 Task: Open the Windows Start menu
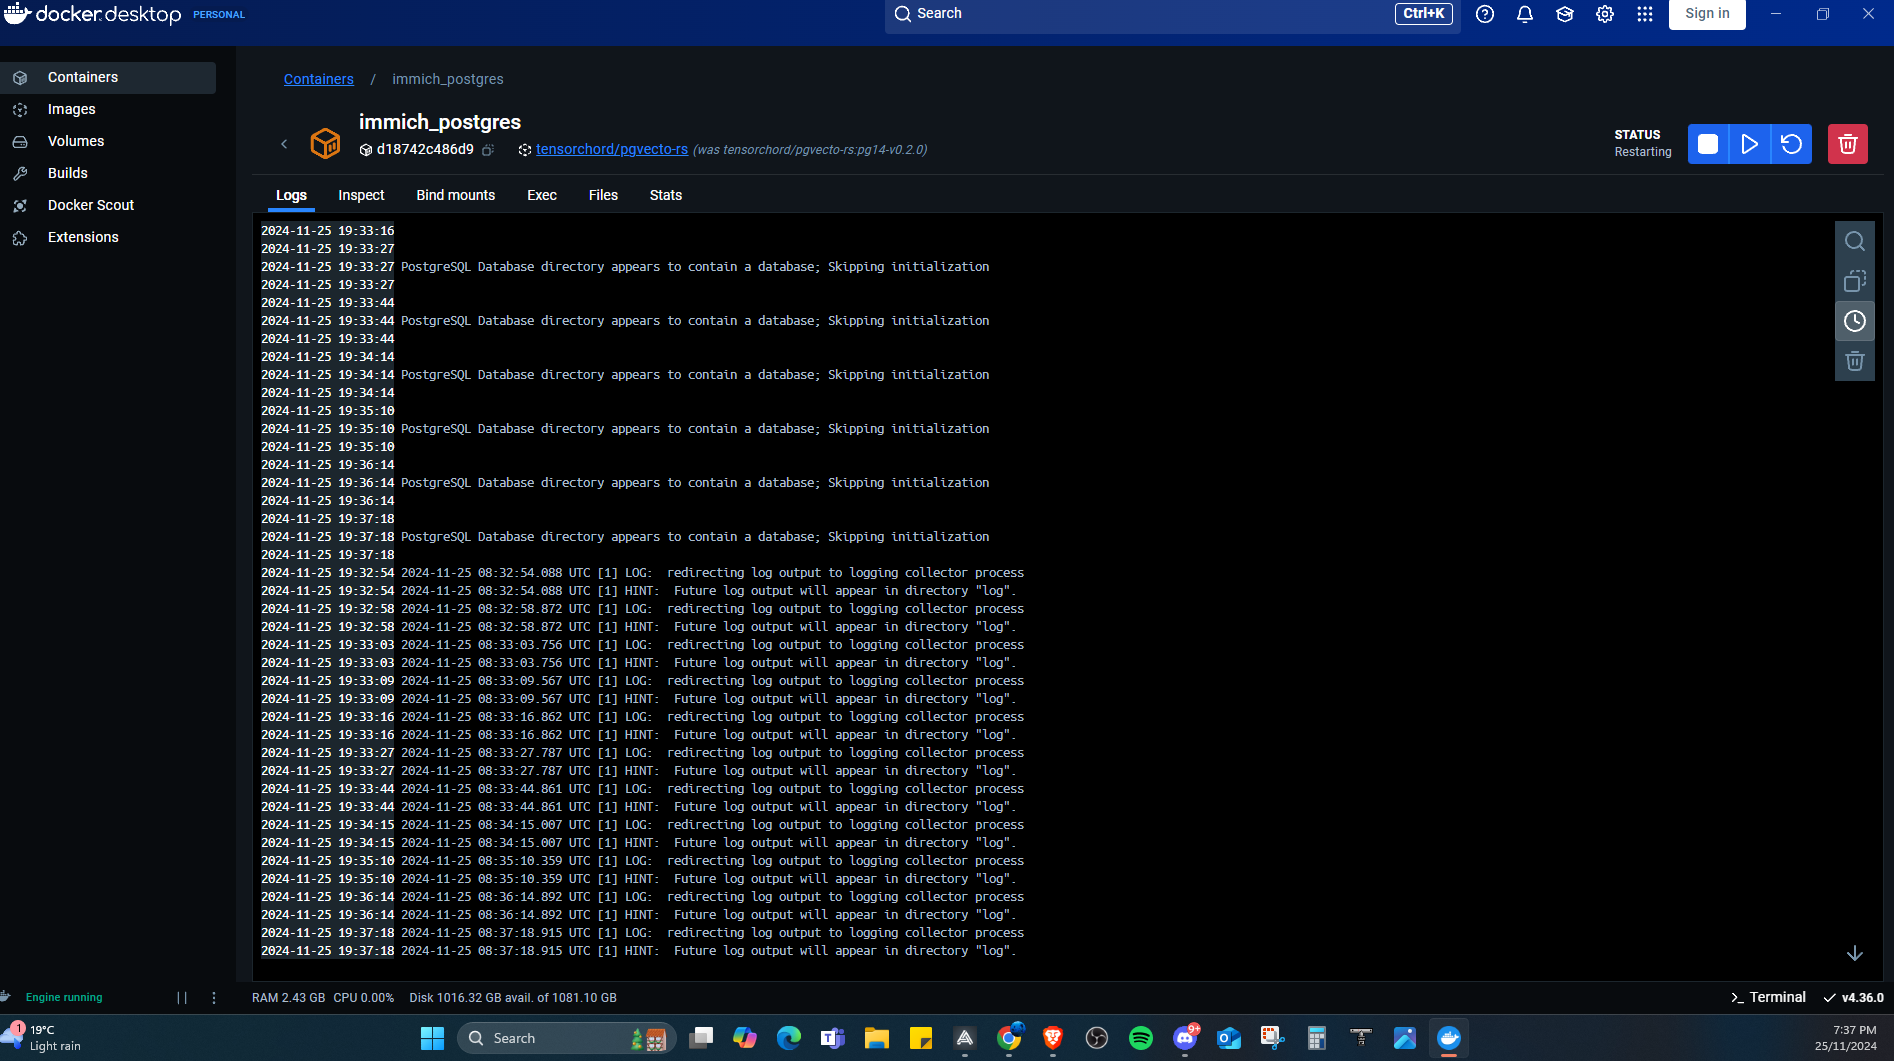[433, 1038]
